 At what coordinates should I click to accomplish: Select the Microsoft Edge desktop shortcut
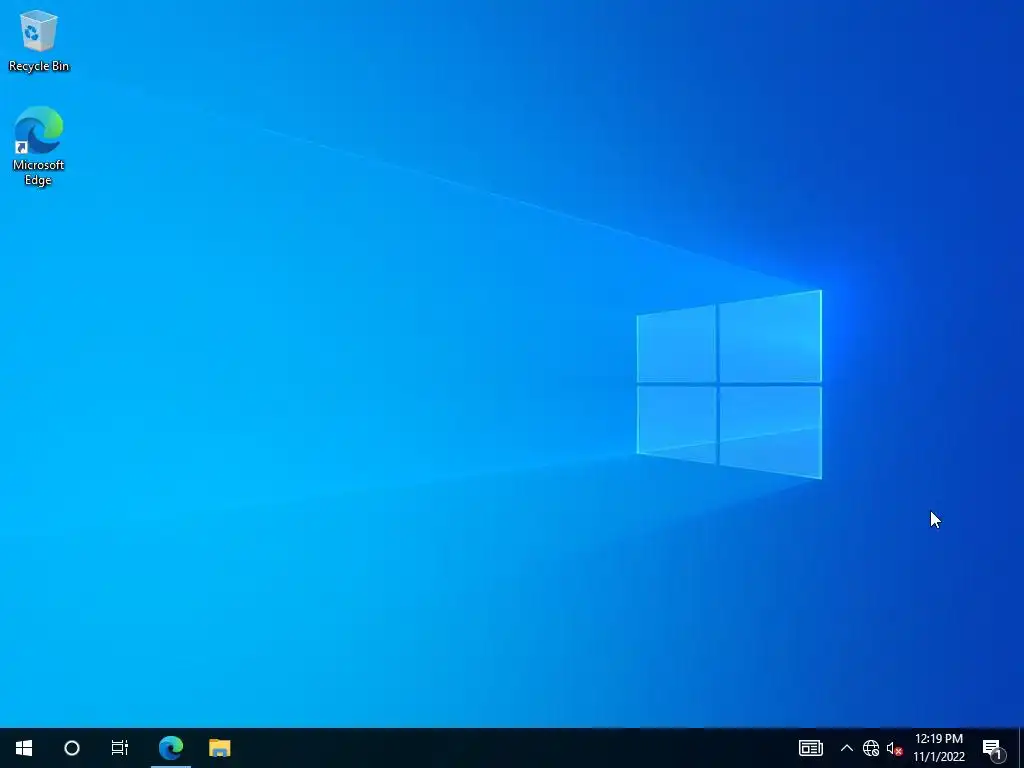click(39, 146)
